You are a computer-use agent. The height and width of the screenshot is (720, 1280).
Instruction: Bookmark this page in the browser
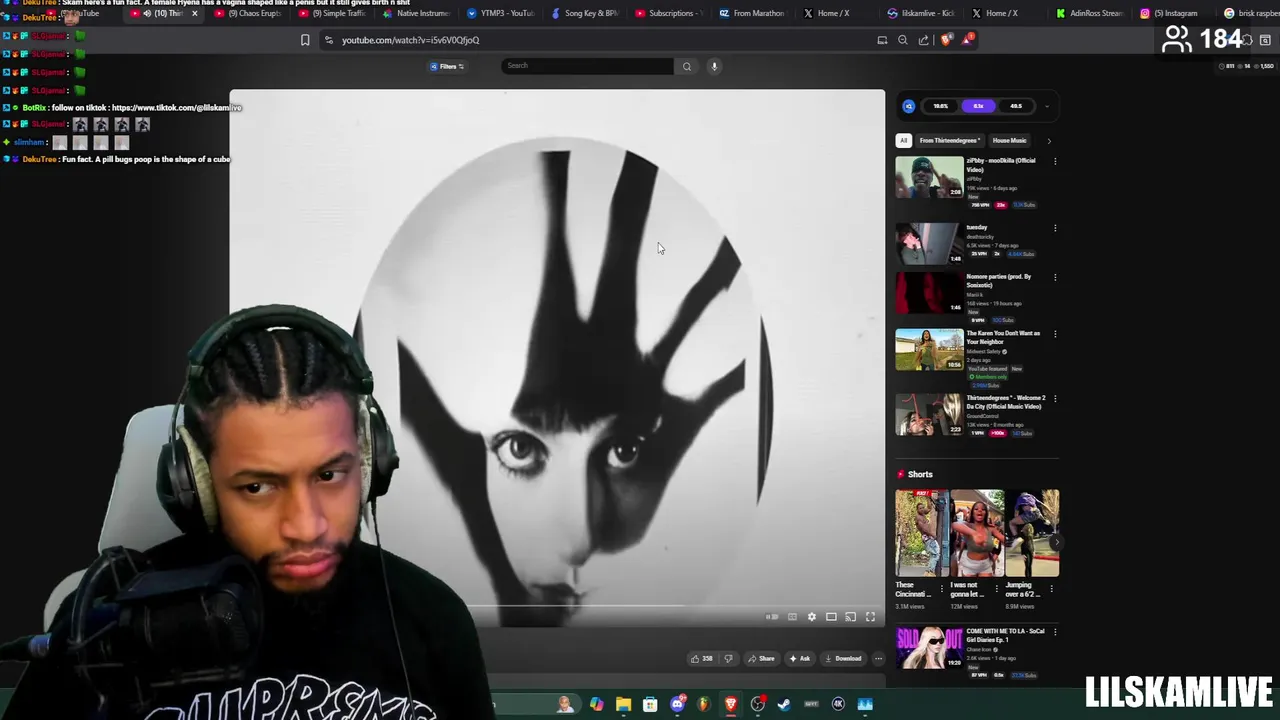pos(305,40)
